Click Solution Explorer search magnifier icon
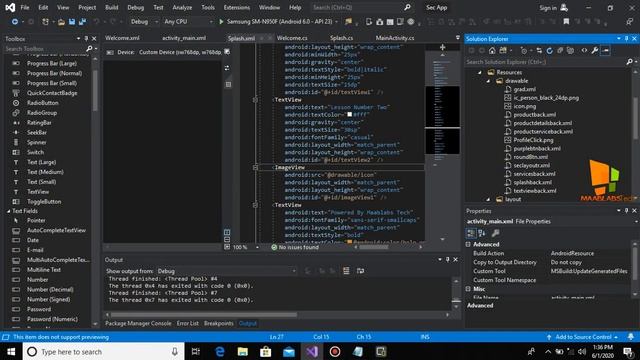Screen dimensions: 640x360 [x=629, y=62]
